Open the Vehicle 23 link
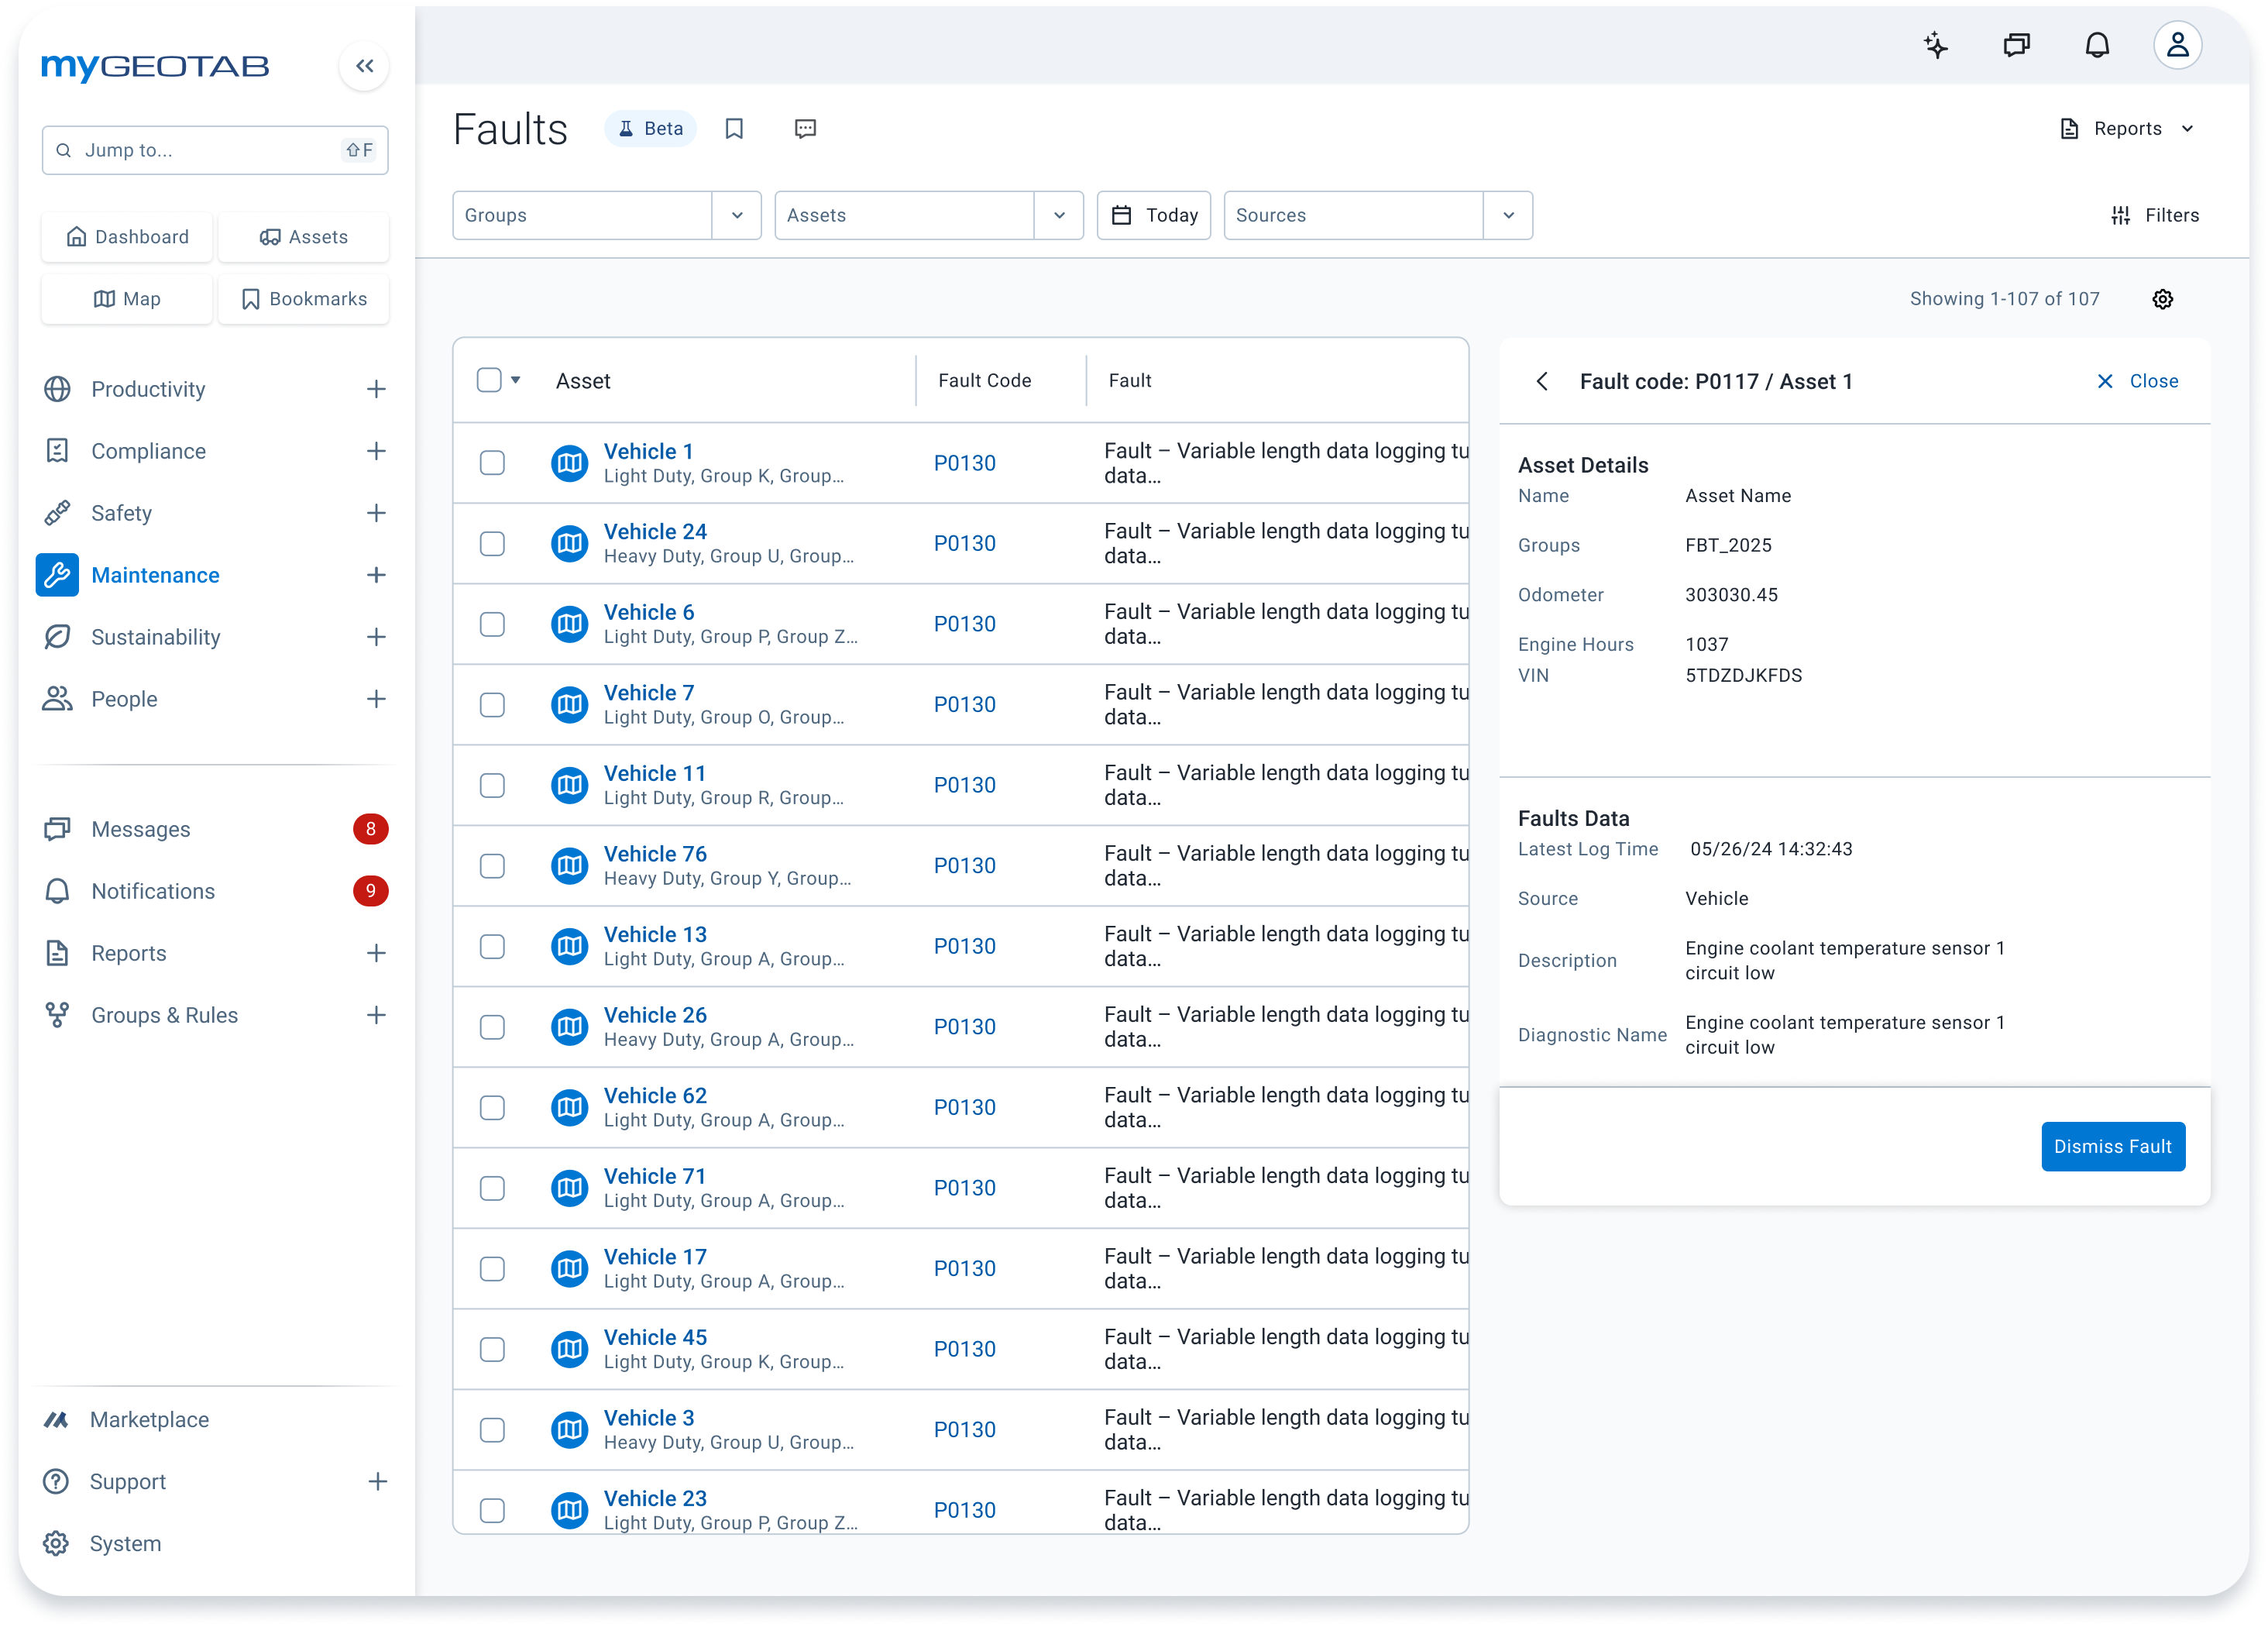 pos(655,1498)
